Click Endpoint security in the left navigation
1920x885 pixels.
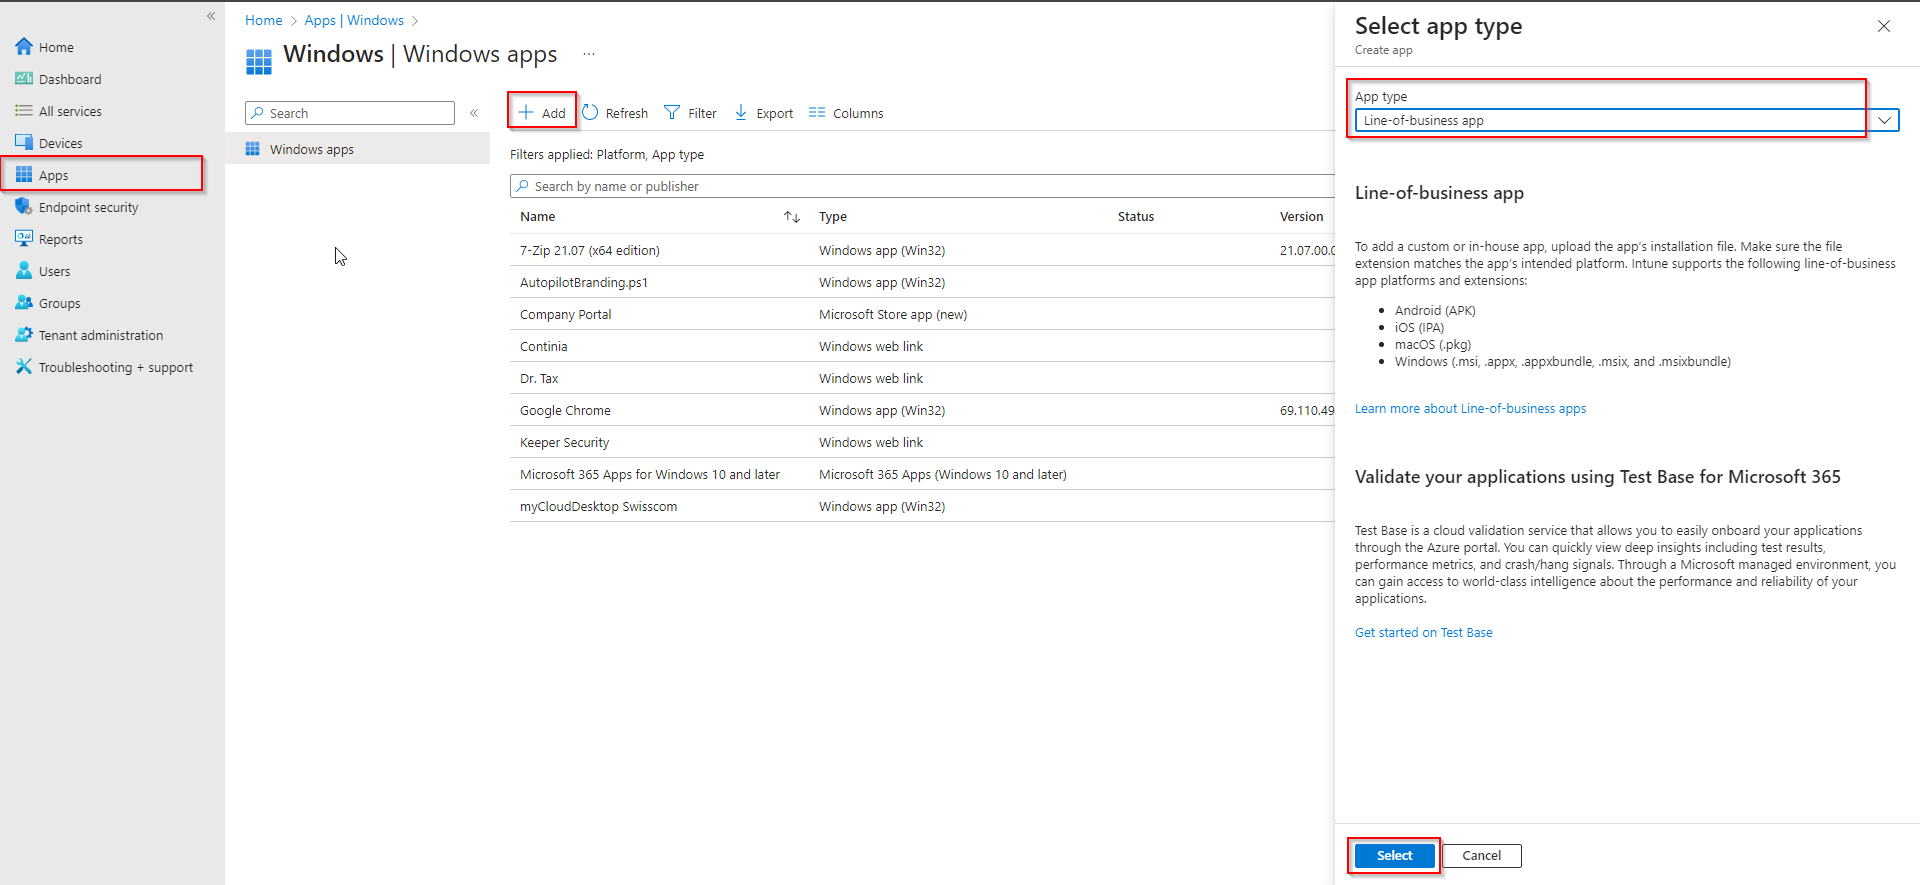click(x=88, y=207)
